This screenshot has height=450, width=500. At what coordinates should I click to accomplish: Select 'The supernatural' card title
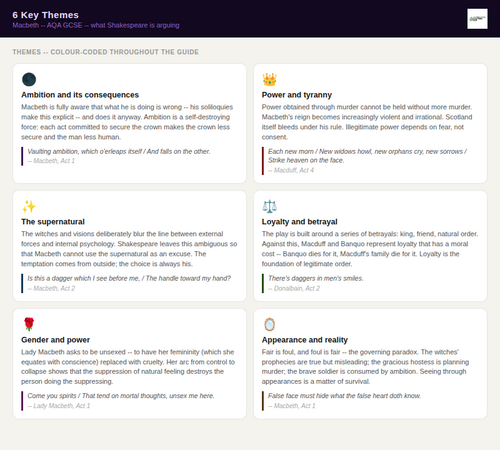(x=53, y=222)
